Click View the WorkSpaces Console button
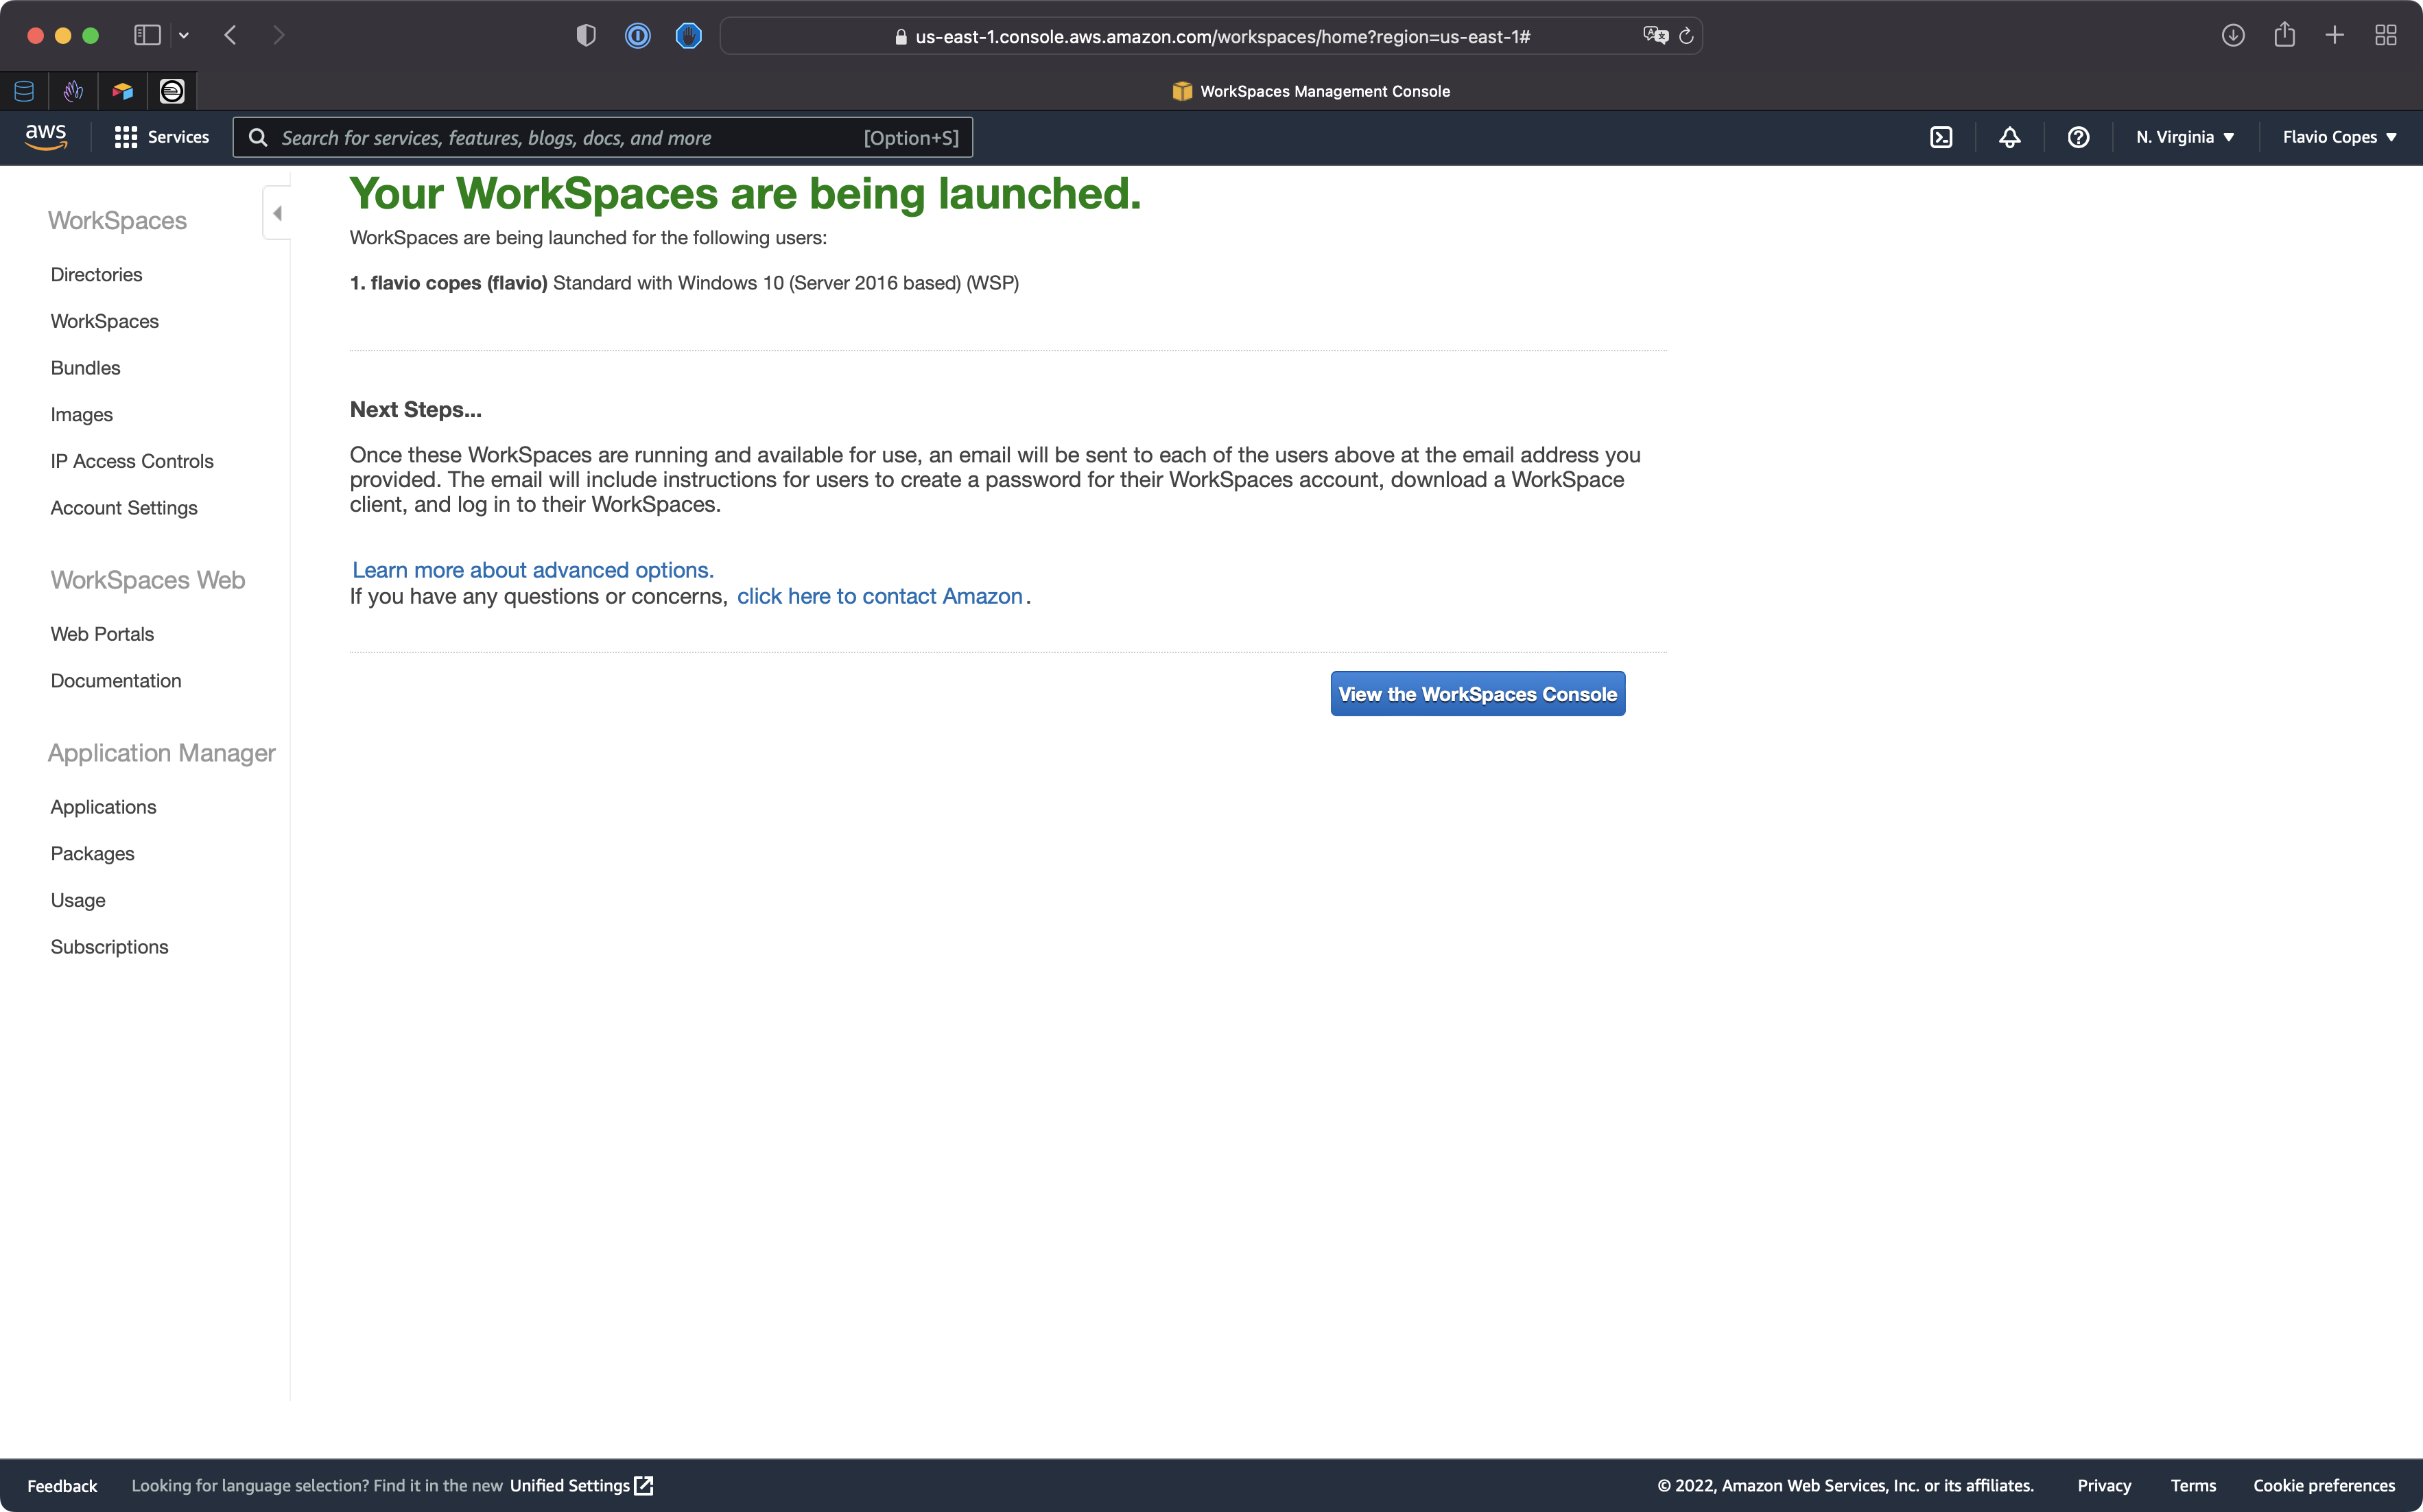Viewport: 2423px width, 1512px height. point(1477,694)
